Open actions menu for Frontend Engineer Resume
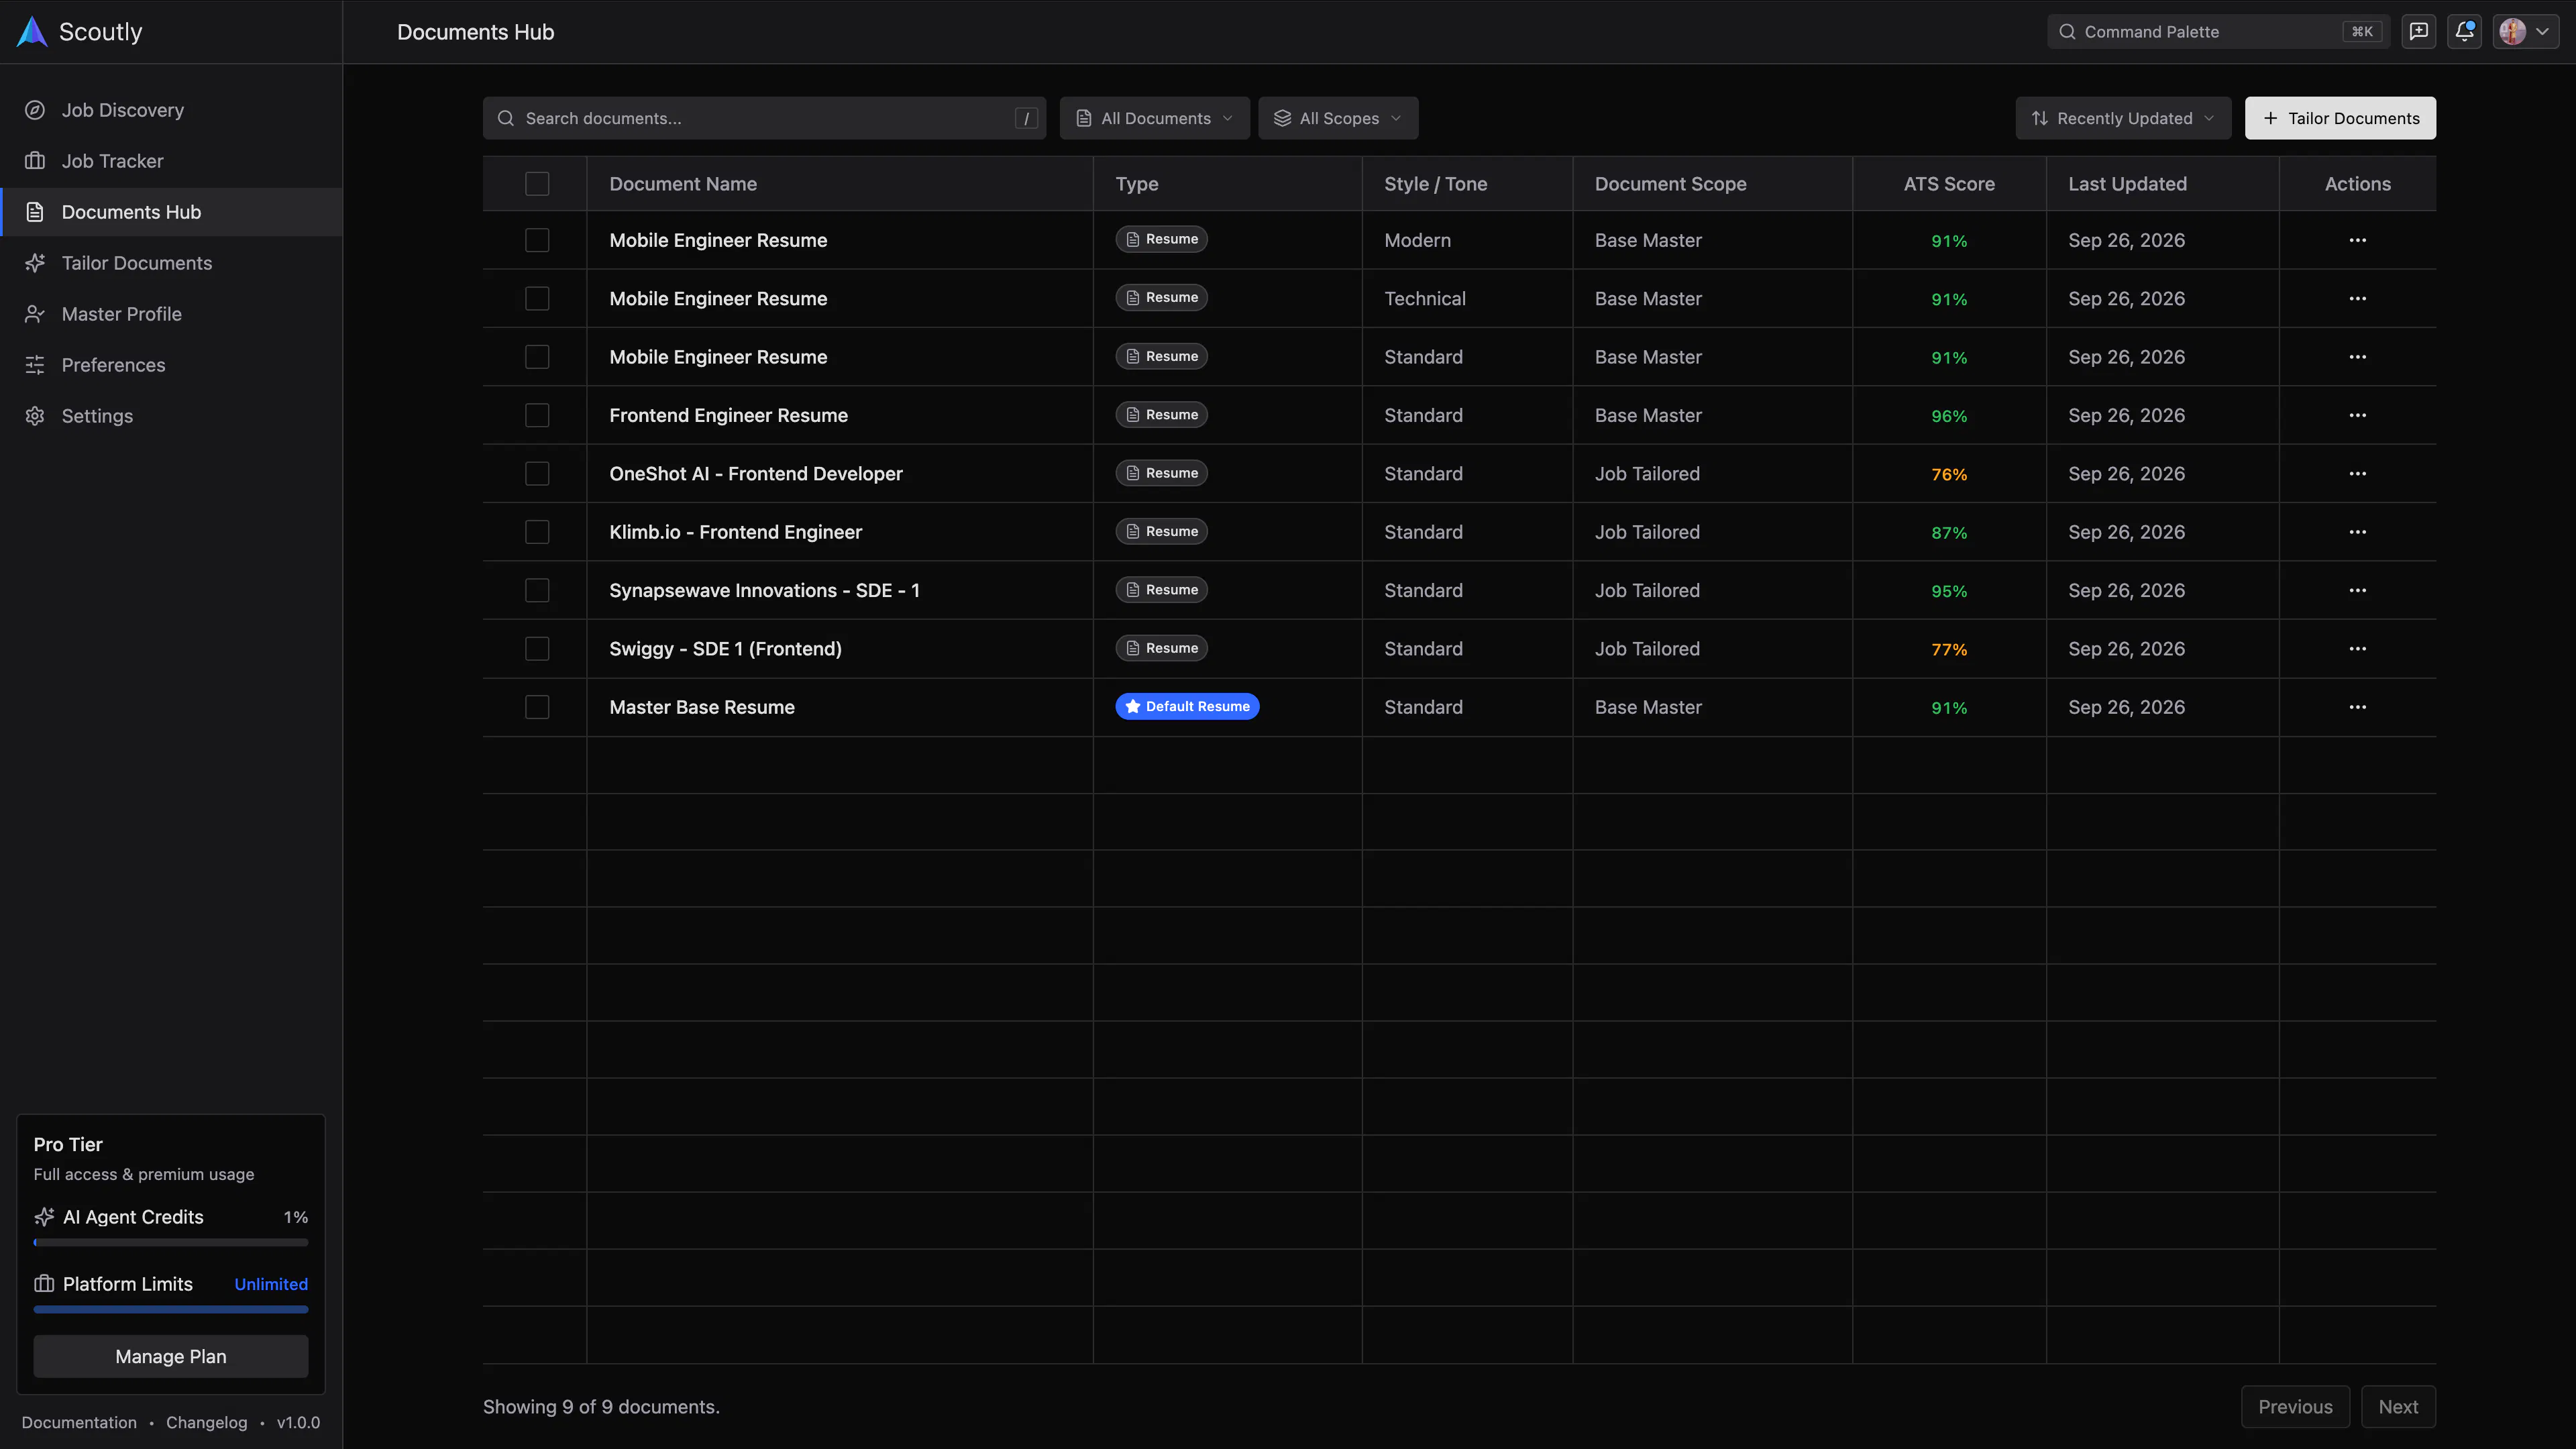 tap(2357, 415)
